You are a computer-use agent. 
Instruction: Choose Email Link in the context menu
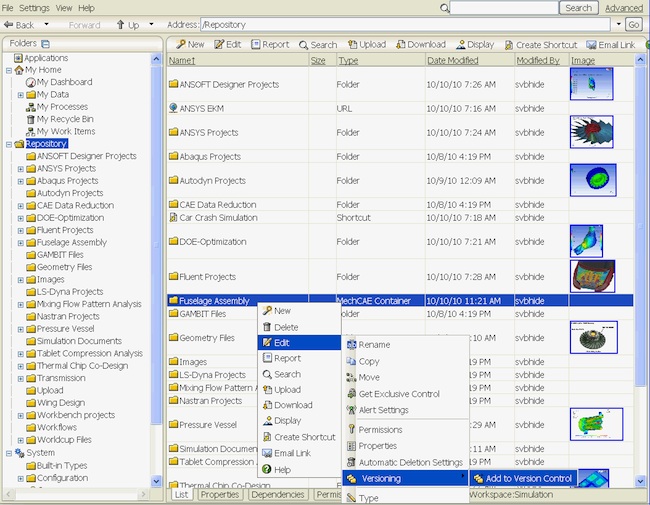pos(286,453)
